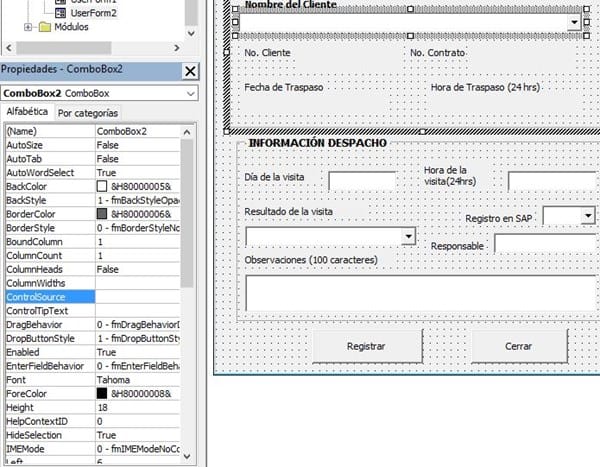Select the Resultado de la visita label

288,211
